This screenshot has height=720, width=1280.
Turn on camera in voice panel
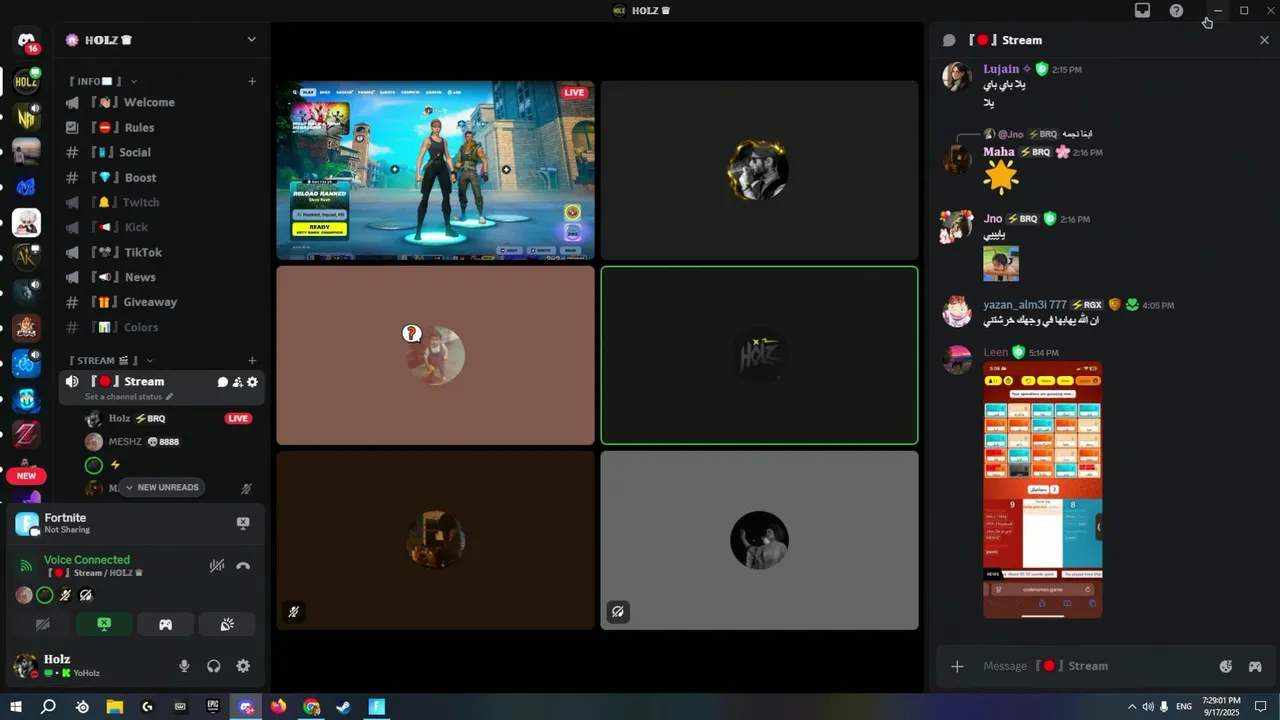click(42, 625)
